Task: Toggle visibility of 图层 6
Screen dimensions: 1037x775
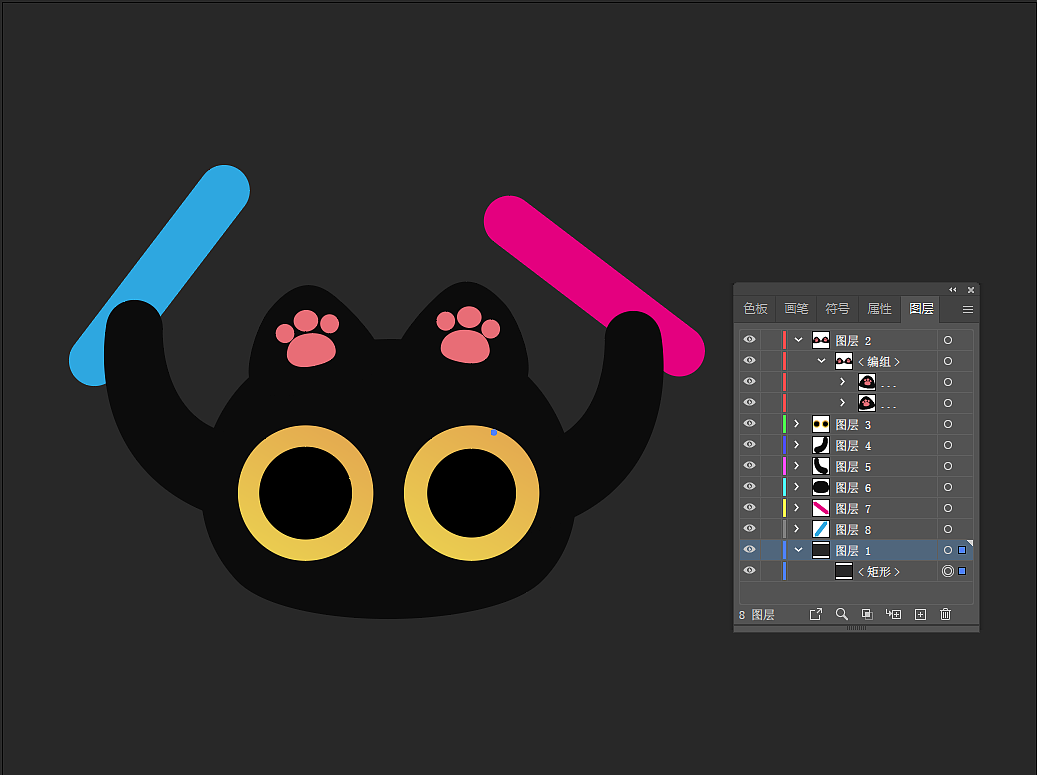Action: click(749, 487)
